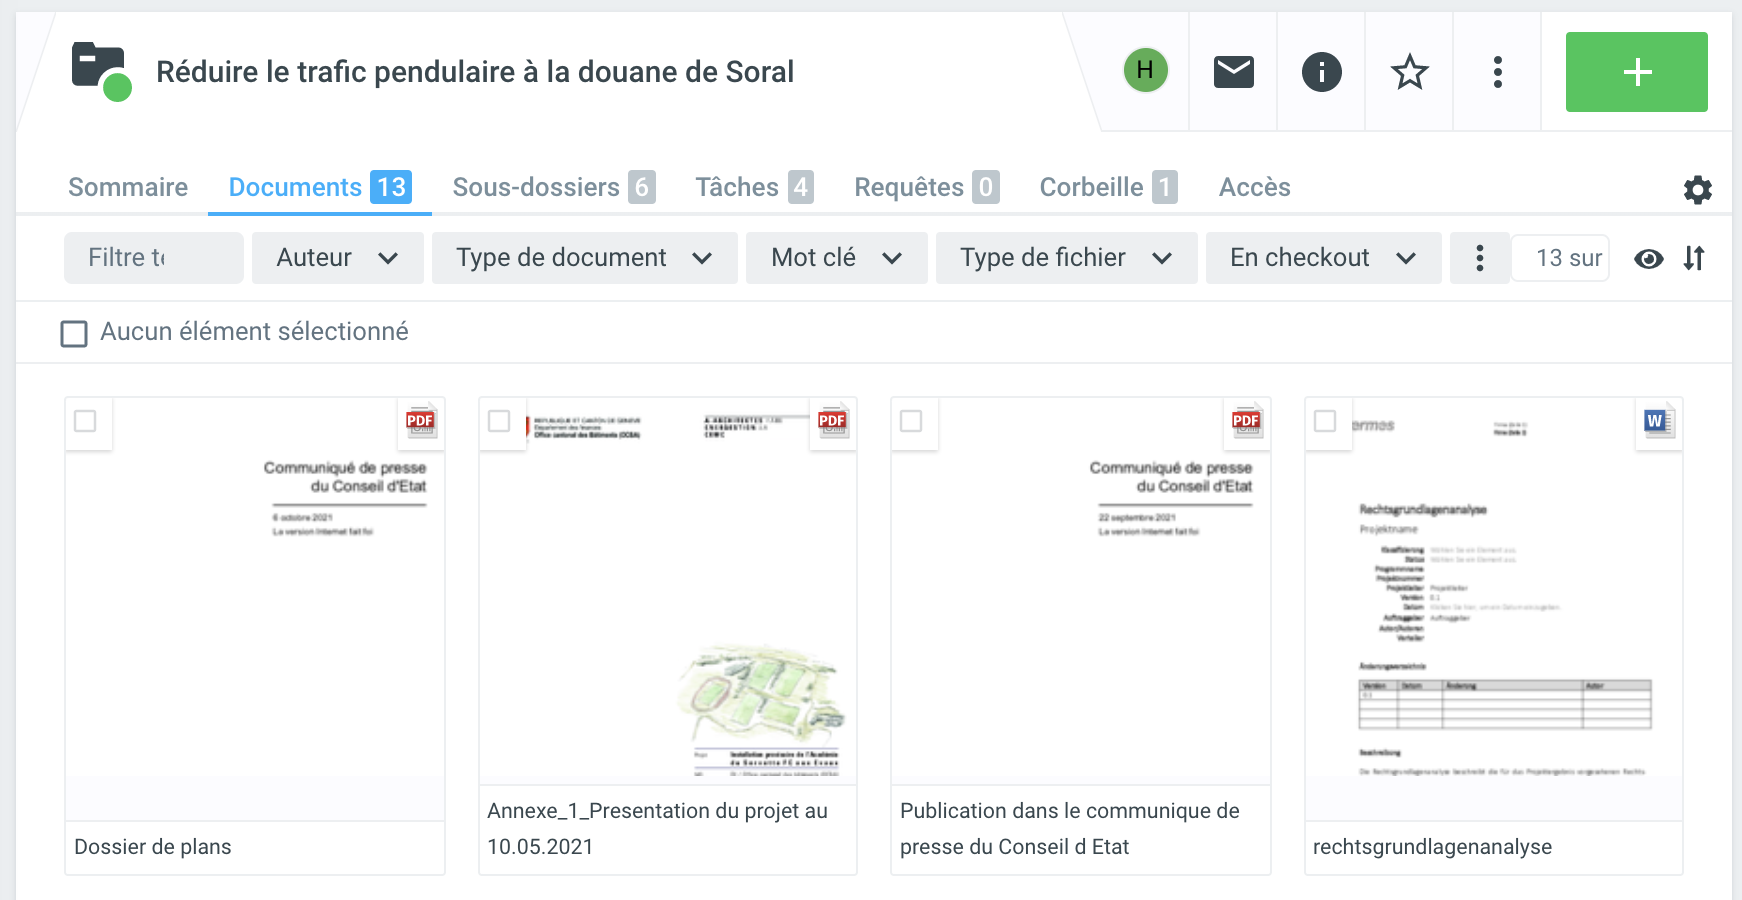Mark dossier as favorite with star
The width and height of the screenshot is (1742, 900).
point(1409,72)
